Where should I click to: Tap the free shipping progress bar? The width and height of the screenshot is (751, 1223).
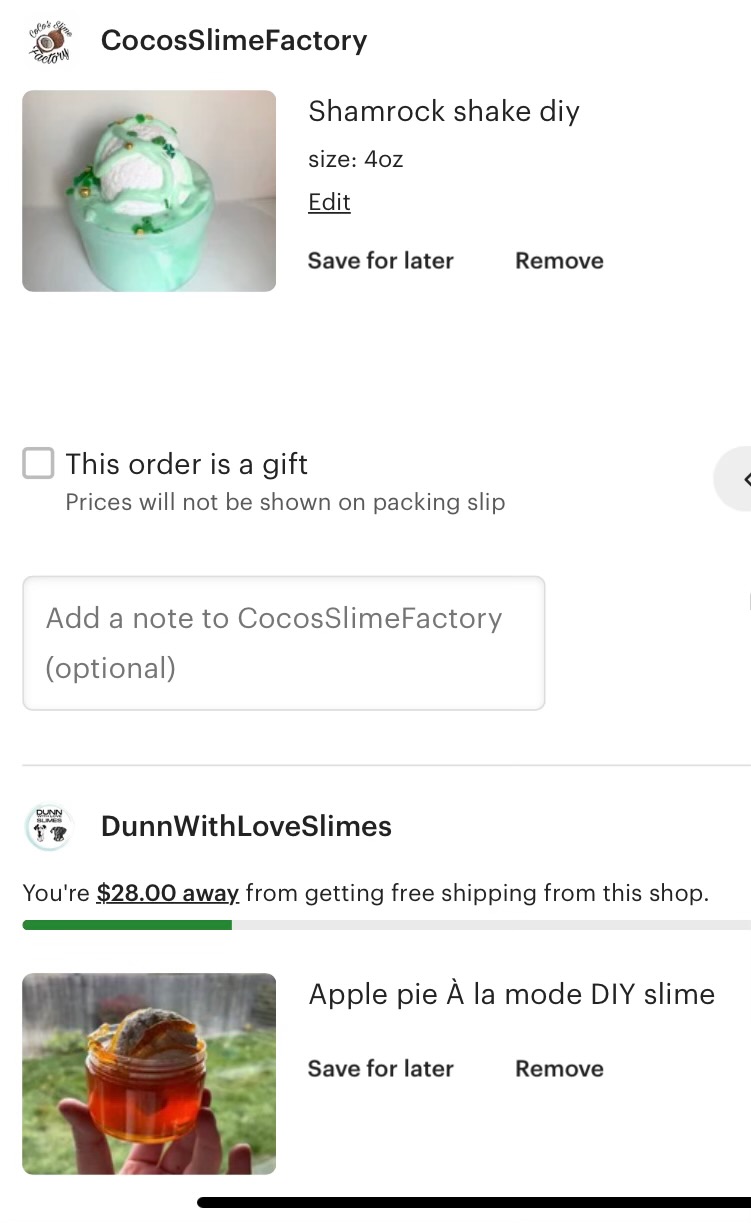(386, 925)
